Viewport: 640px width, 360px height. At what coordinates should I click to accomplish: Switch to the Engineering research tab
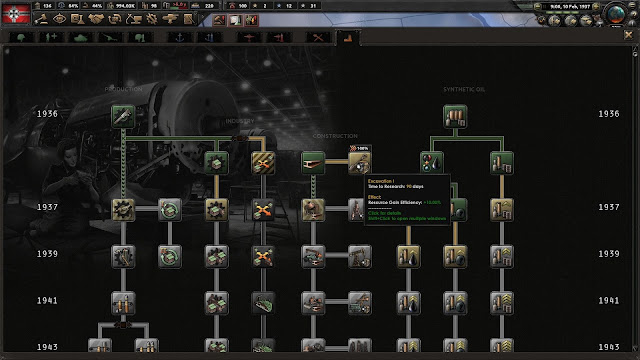point(318,38)
